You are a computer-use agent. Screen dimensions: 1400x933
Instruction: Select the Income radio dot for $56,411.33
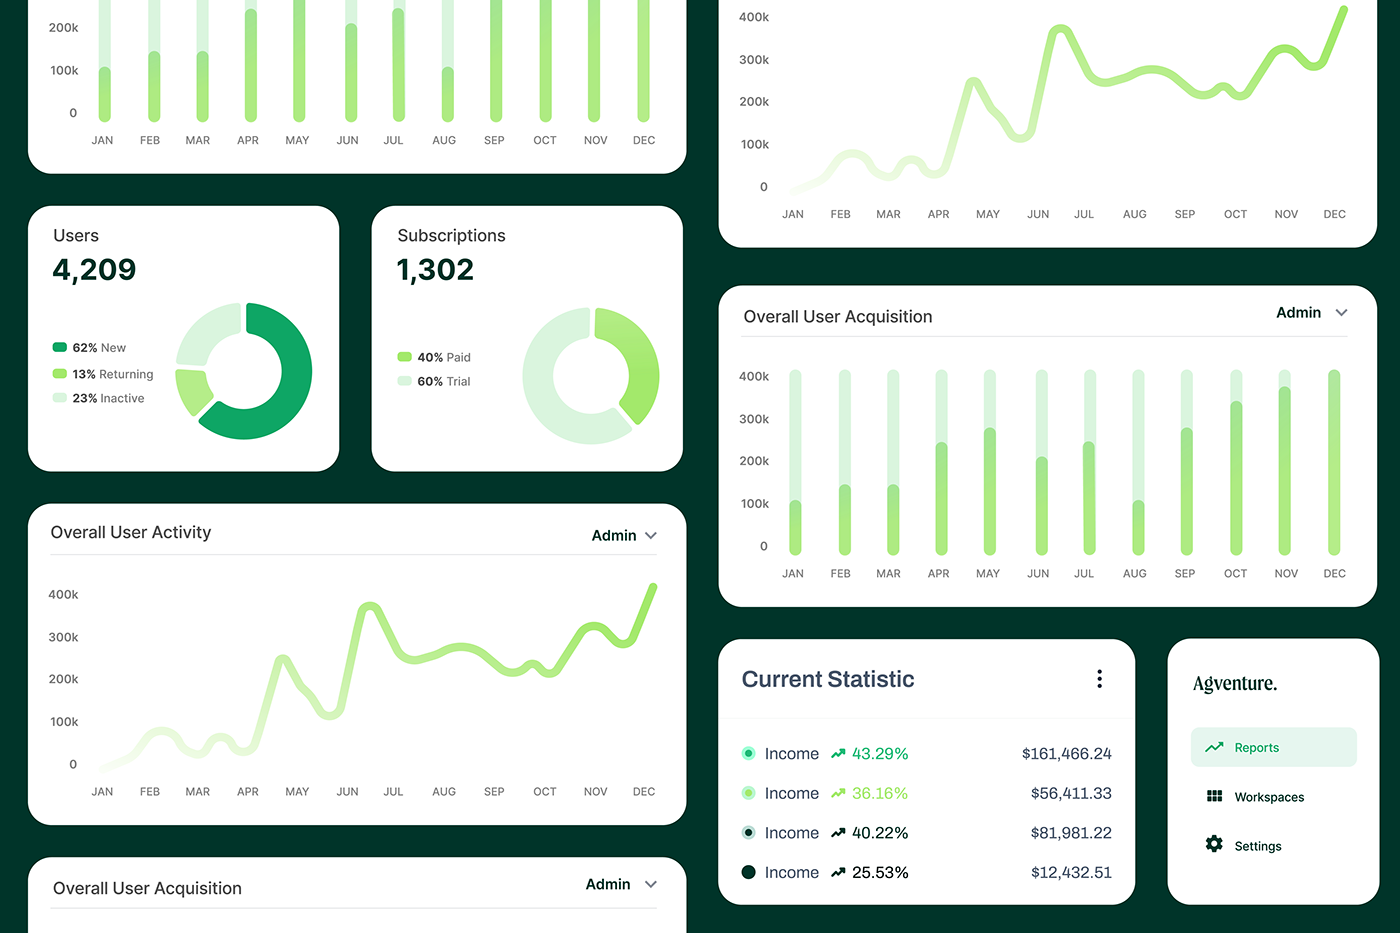748,793
